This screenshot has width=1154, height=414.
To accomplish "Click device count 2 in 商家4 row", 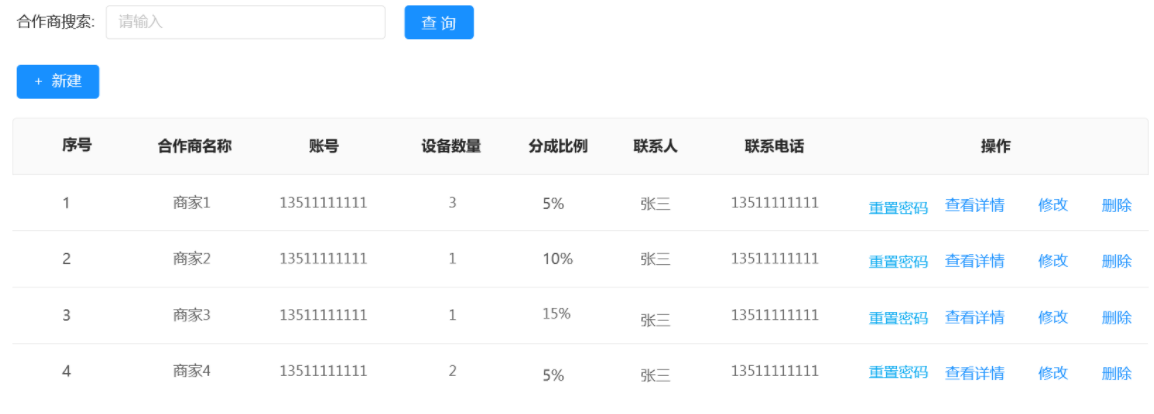I will (x=452, y=371).
